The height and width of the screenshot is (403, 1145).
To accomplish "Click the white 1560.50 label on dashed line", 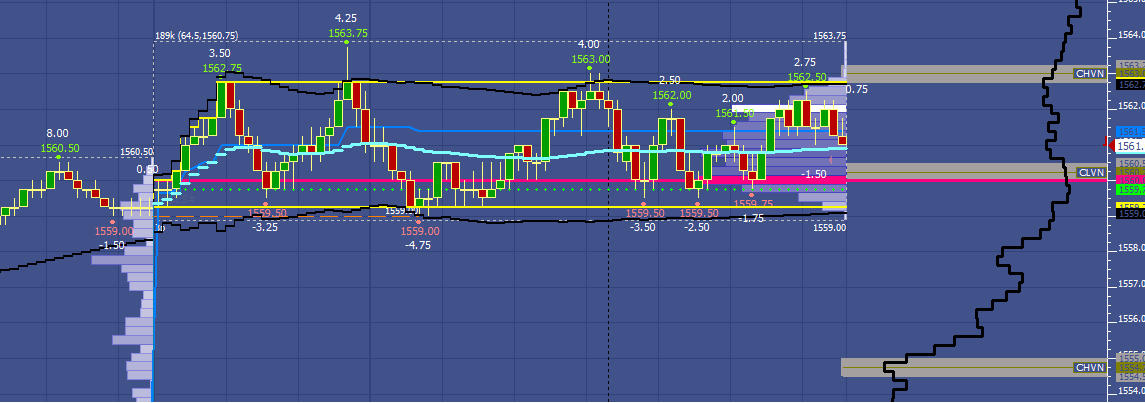I will coord(137,153).
